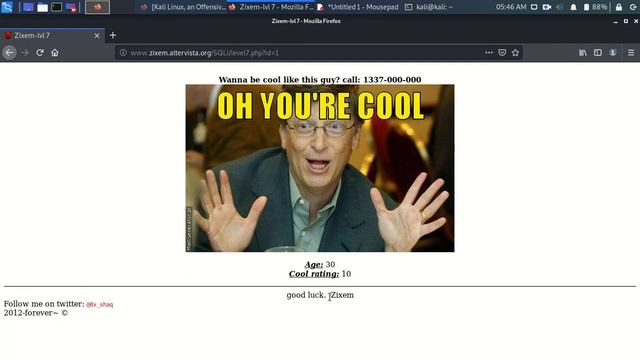Launch the terminal emulator from the panel
The width and height of the screenshot is (640, 360).
pyautogui.click(x=56, y=7)
